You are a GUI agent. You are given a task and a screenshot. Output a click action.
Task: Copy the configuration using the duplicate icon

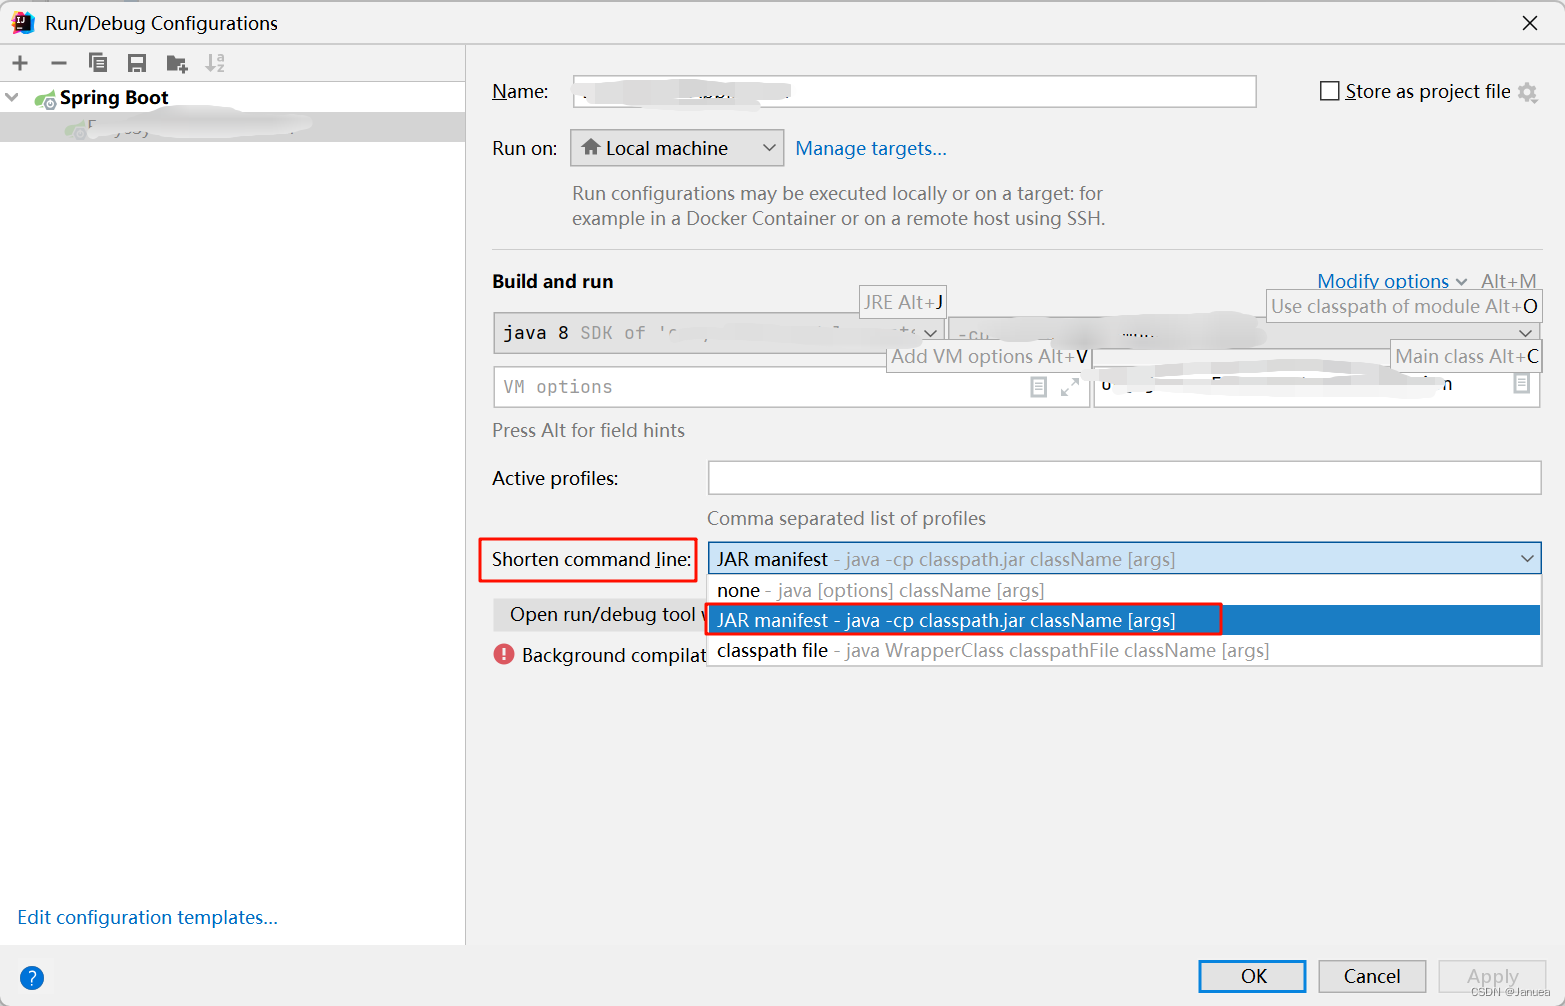98,63
